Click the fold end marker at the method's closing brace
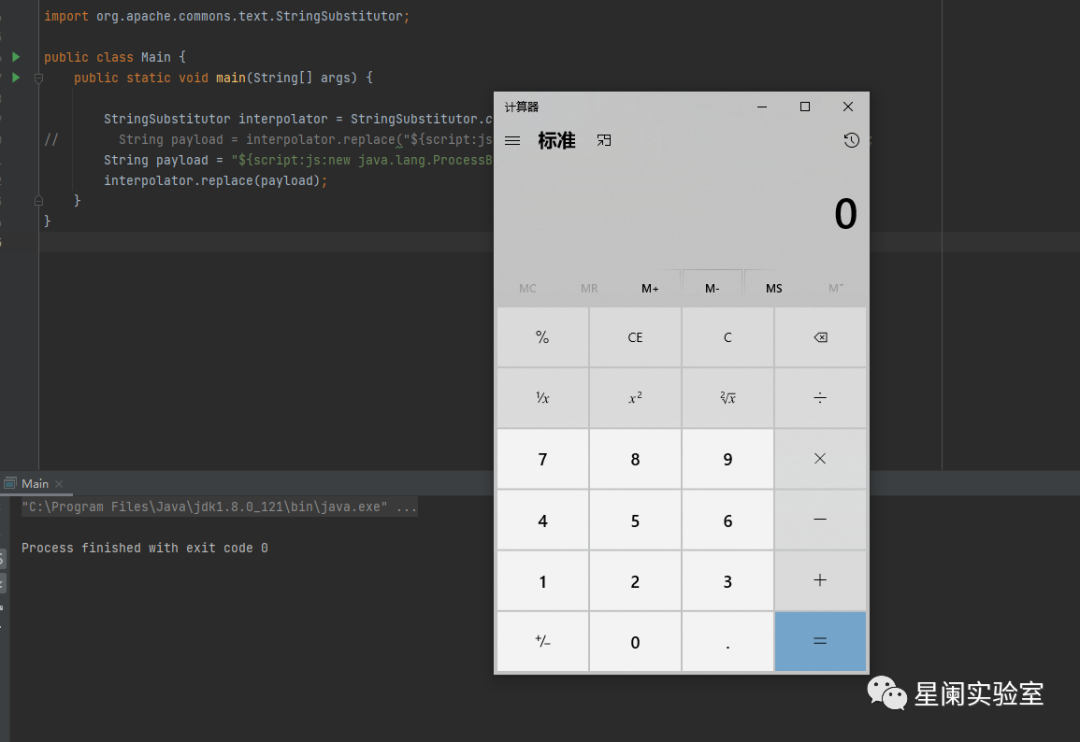Image resolution: width=1080 pixels, height=742 pixels. tap(39, 200)
